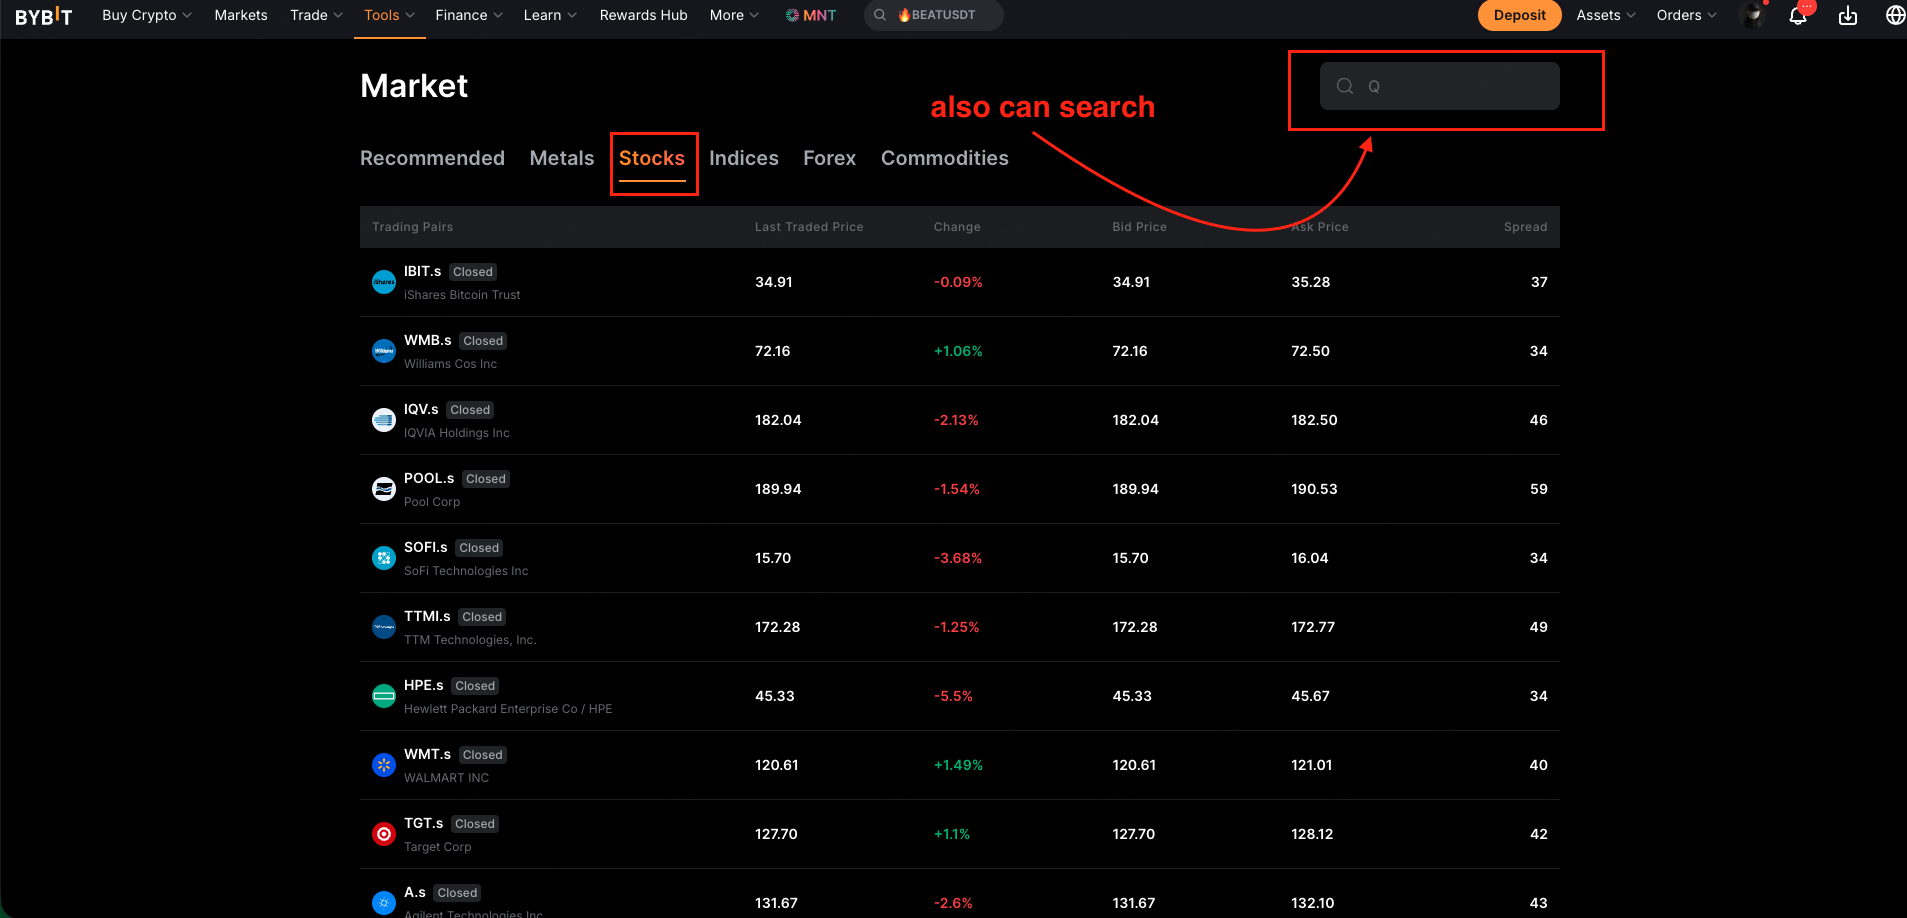This screenshot has width=1907, height=918.
Task: Expand the Tools menu dropdown
Action: (x=389, y=15)
